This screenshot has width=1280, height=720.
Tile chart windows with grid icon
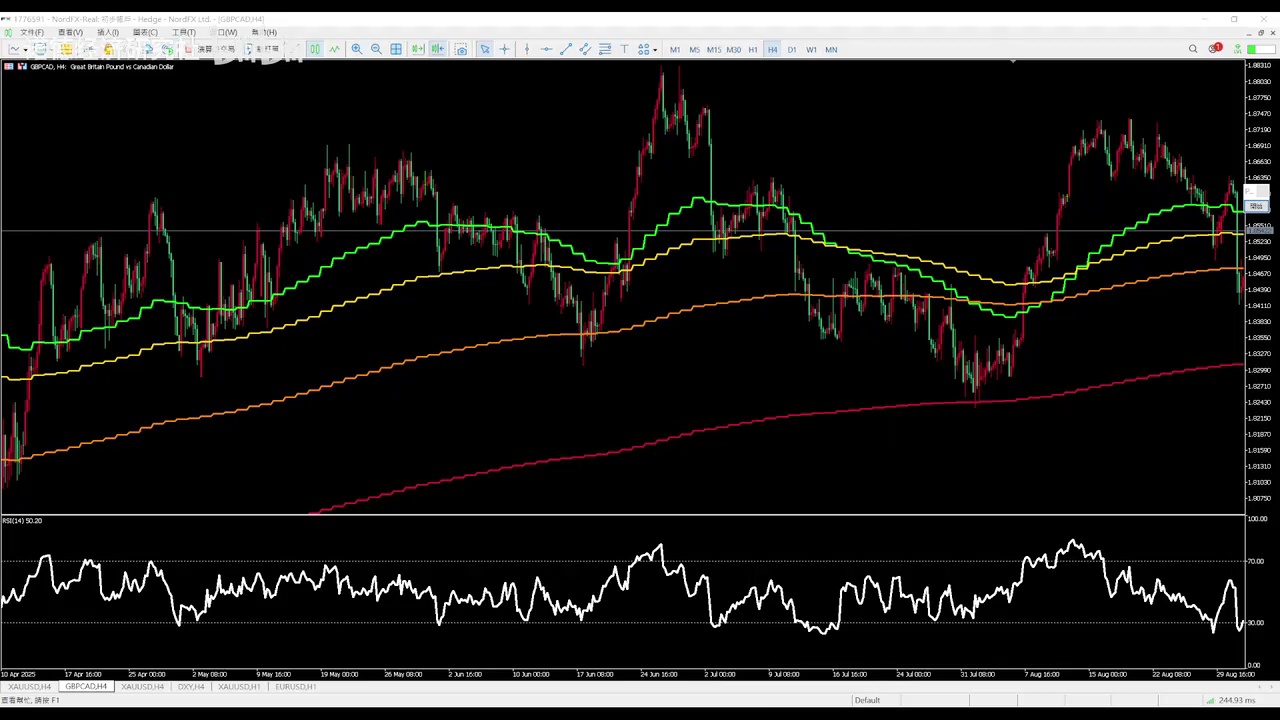coord(396,49)
